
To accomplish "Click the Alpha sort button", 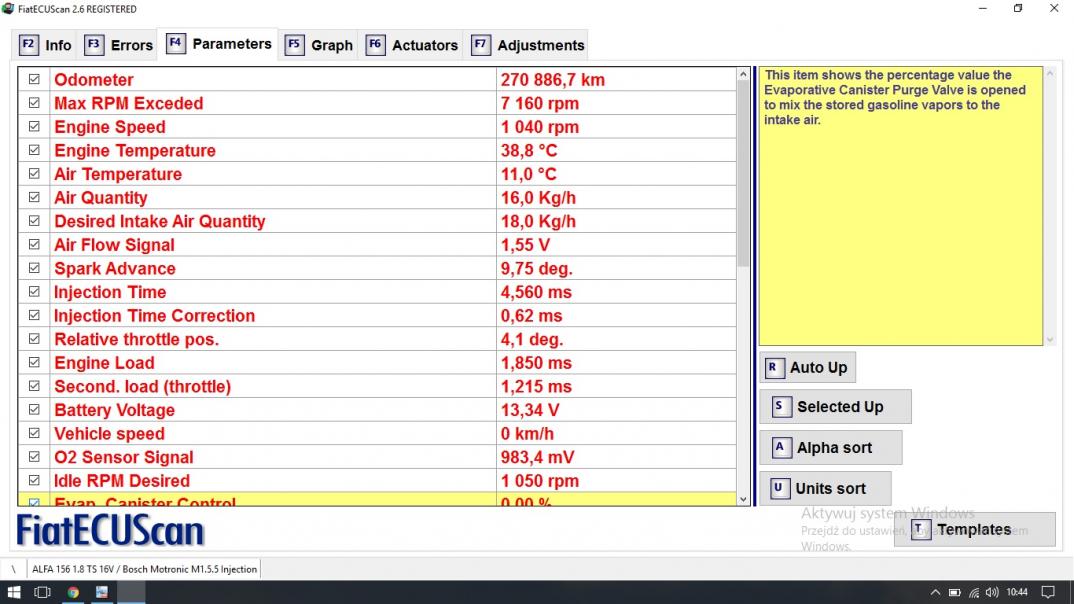I will [831, 448].
